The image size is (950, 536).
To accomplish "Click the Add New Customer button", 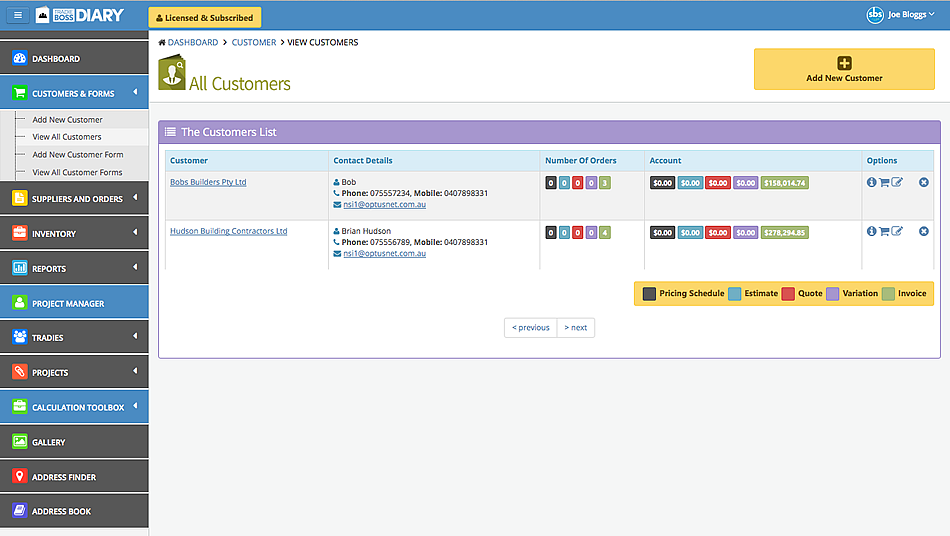I will [844, 70].
